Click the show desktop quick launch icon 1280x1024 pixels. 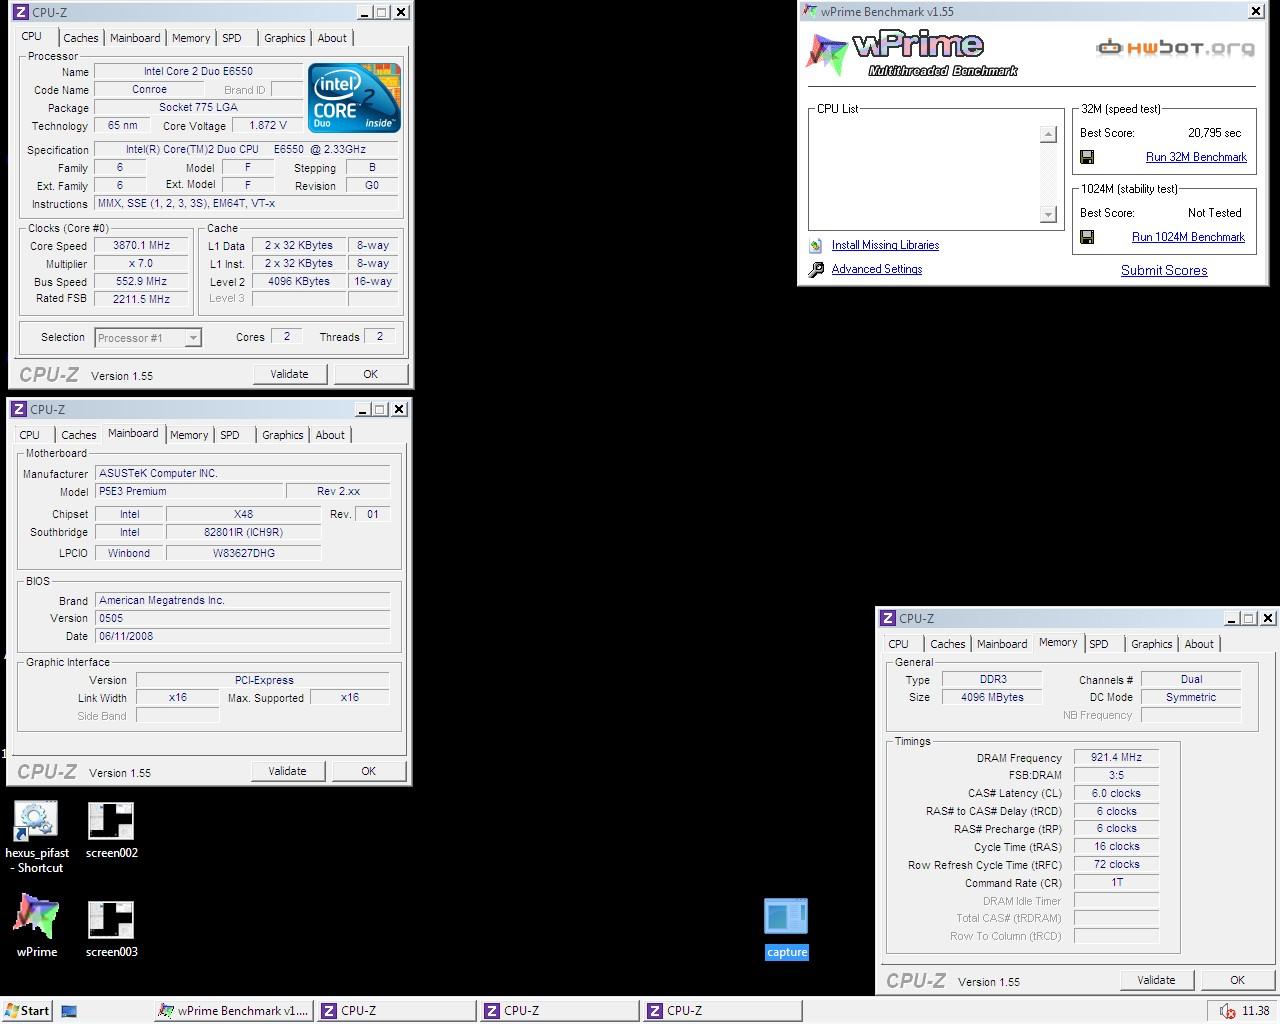coord(69,1011)
